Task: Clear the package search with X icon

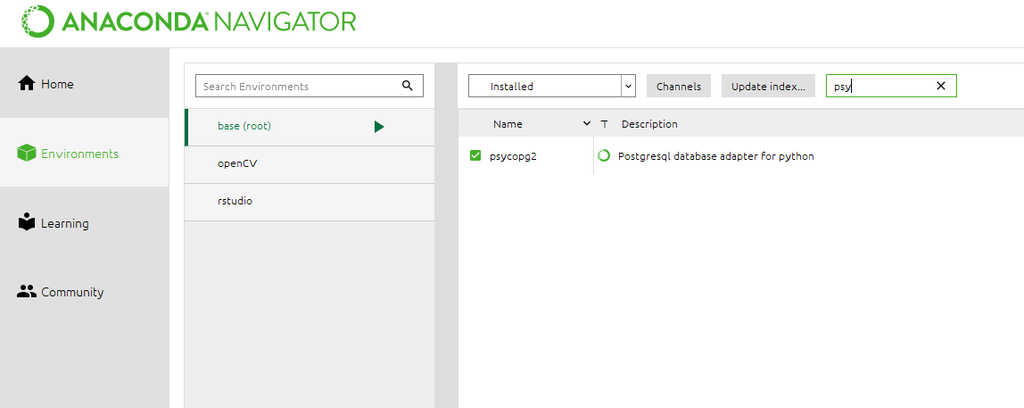Action: click(x=941, y=86)
